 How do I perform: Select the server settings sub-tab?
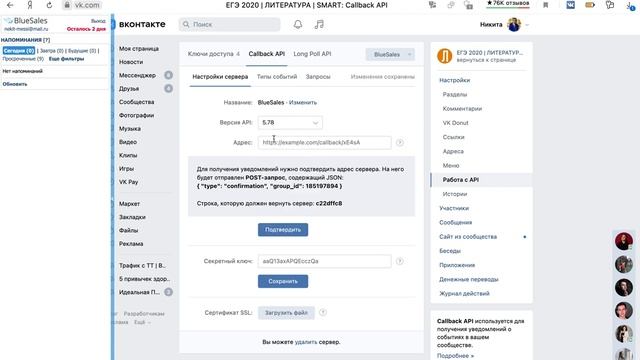pyautogui.click(x=220, y=77)
